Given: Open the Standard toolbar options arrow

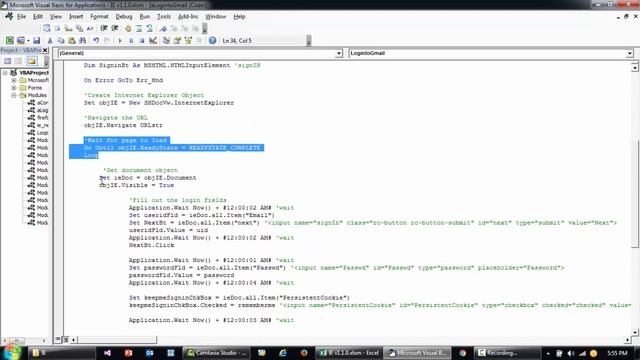Looking at the screenshot, I should click(309, 40).
